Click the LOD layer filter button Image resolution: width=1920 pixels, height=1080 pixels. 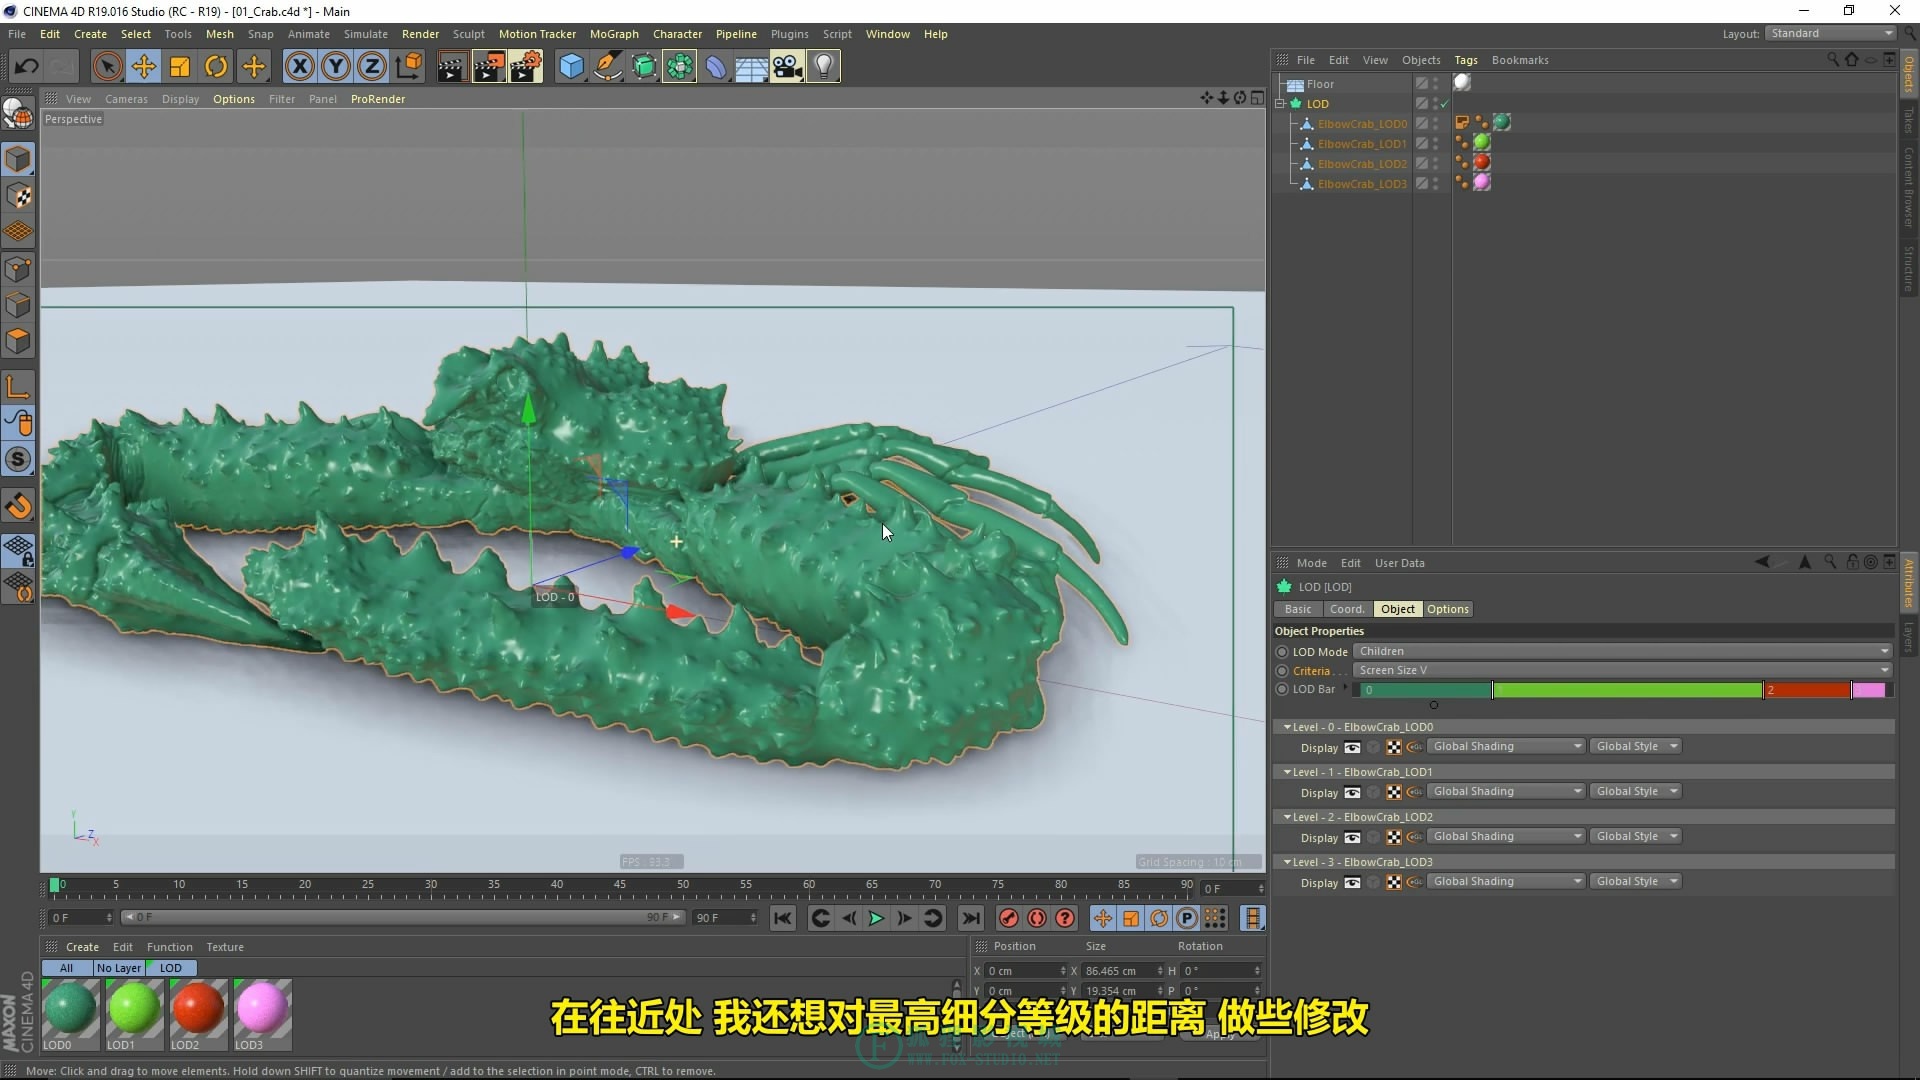[x=171, y=968]
